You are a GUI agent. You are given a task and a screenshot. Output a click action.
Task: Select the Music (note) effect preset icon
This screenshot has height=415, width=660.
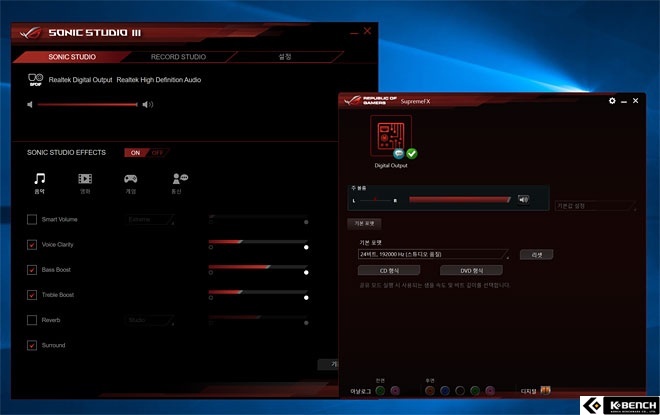click(x=40, y=179)
